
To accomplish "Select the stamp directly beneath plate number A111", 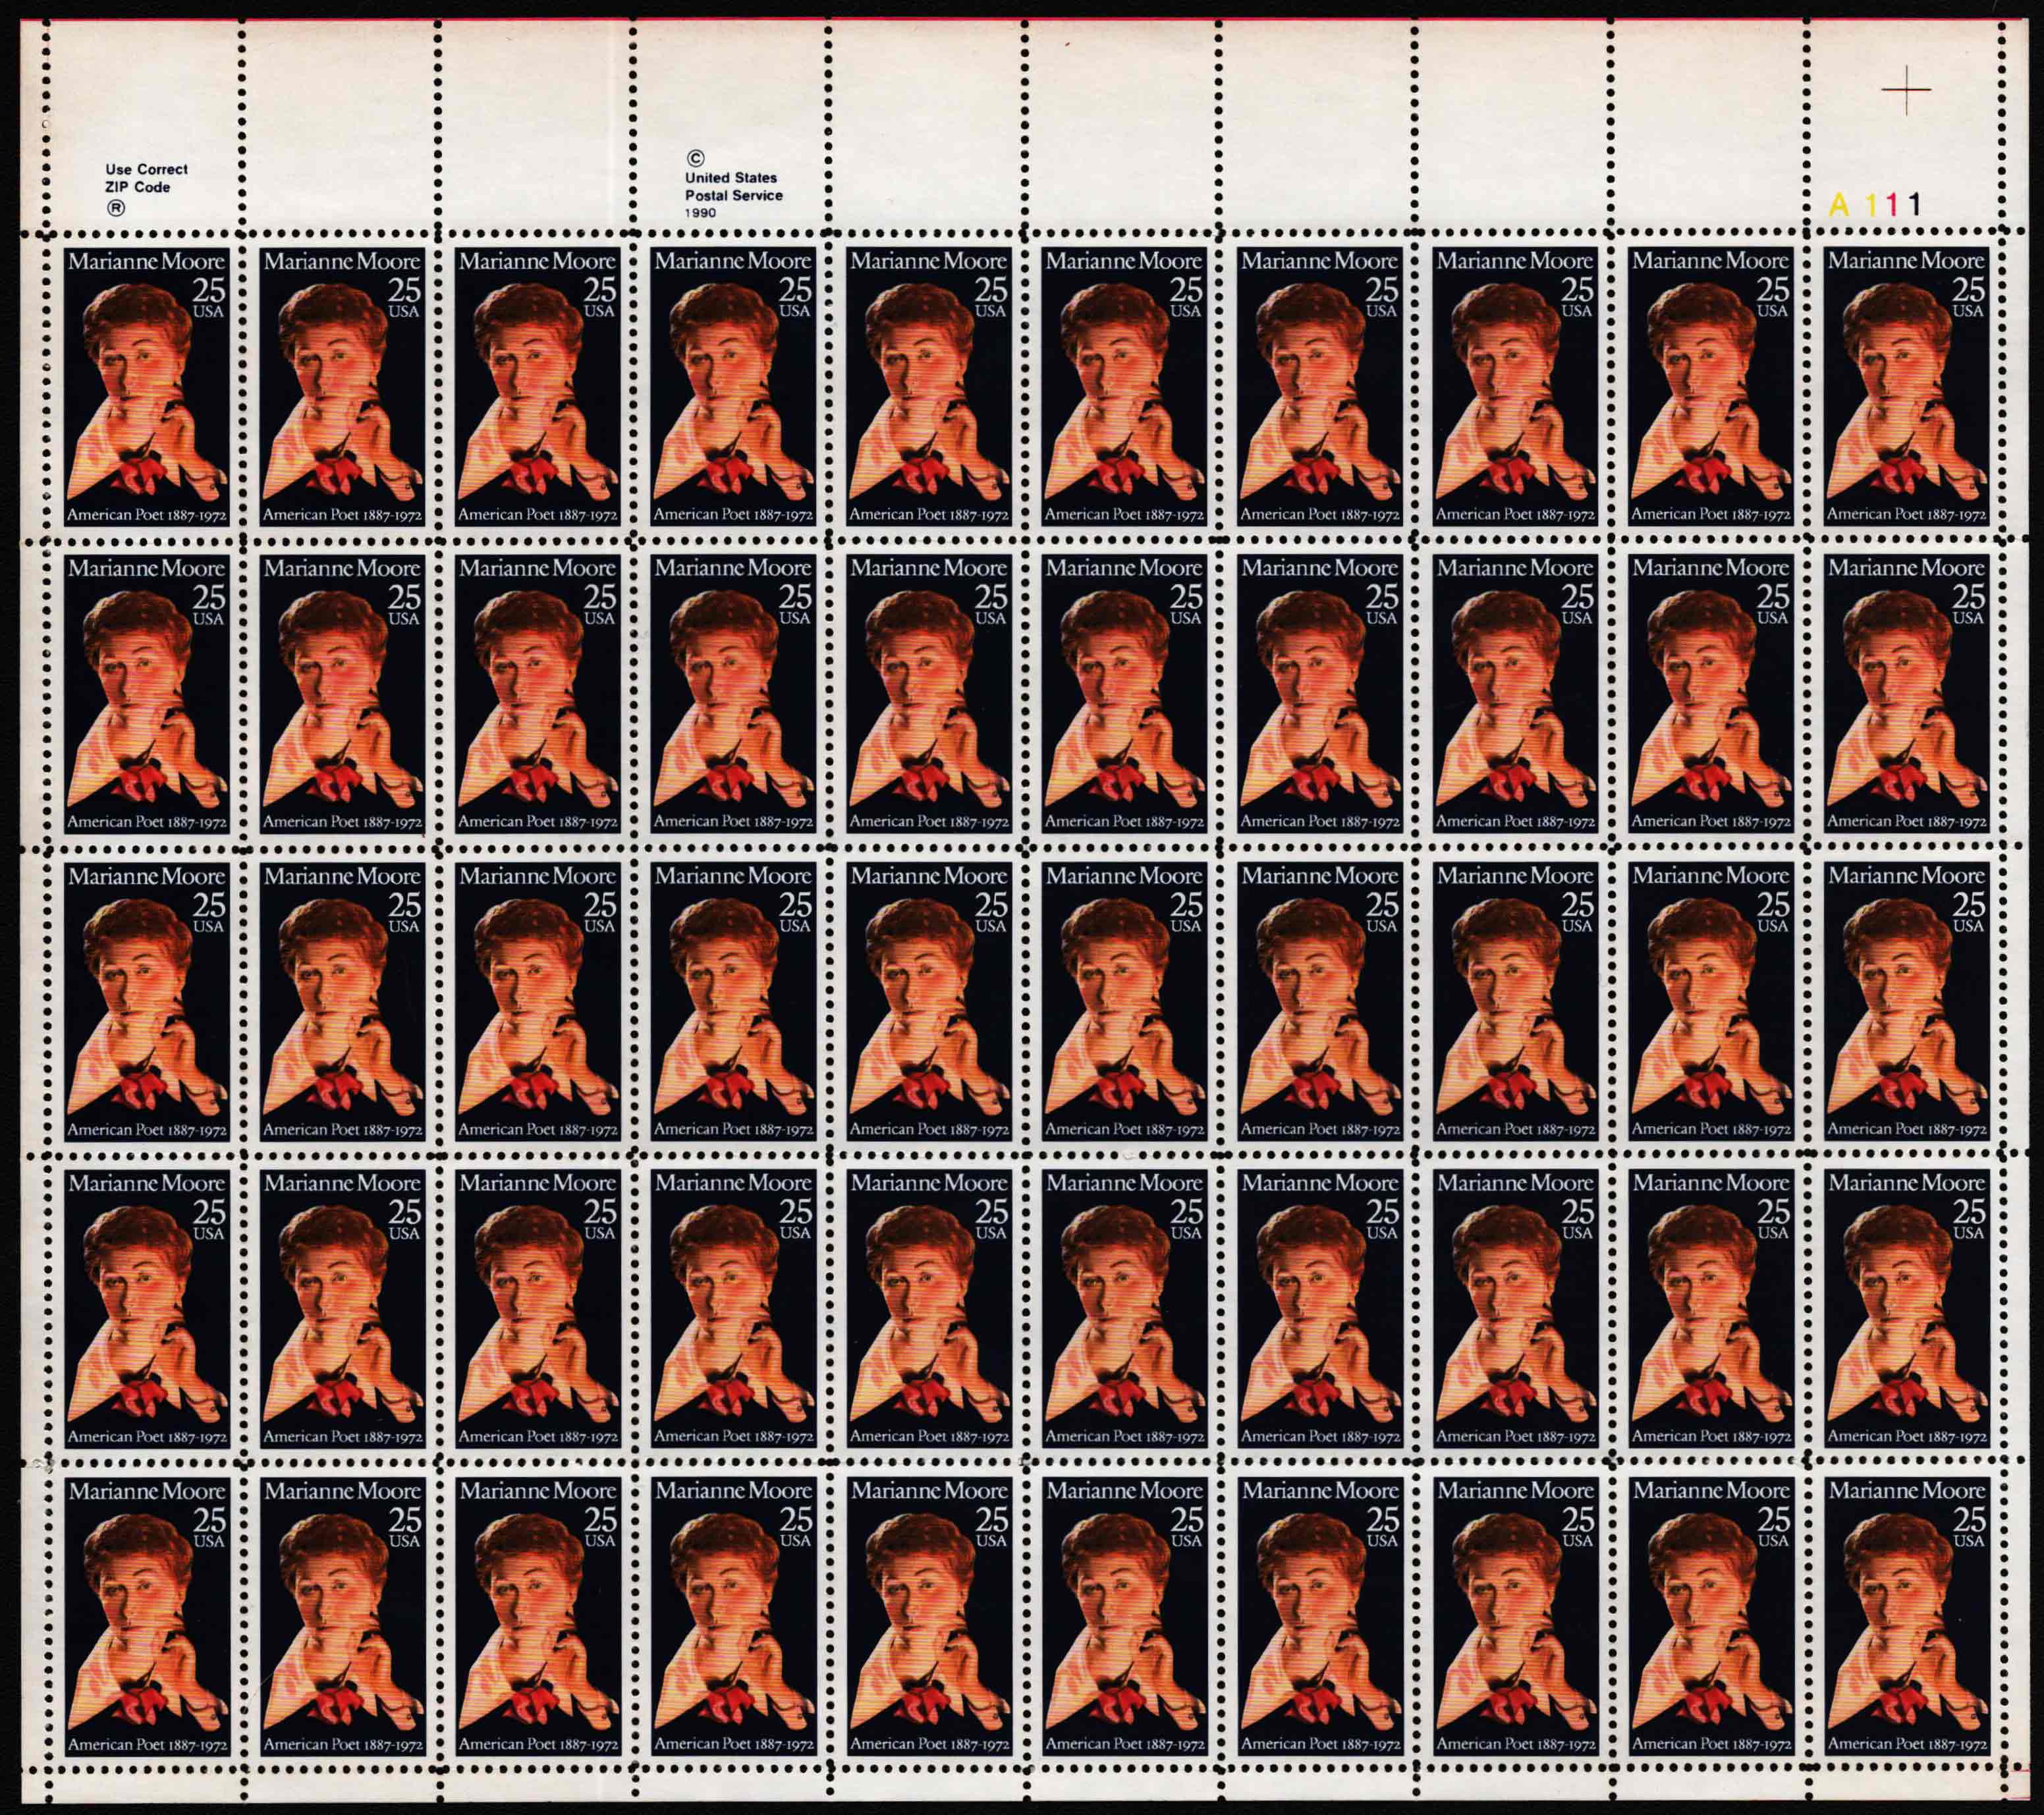I will (x=1906, y=387).
